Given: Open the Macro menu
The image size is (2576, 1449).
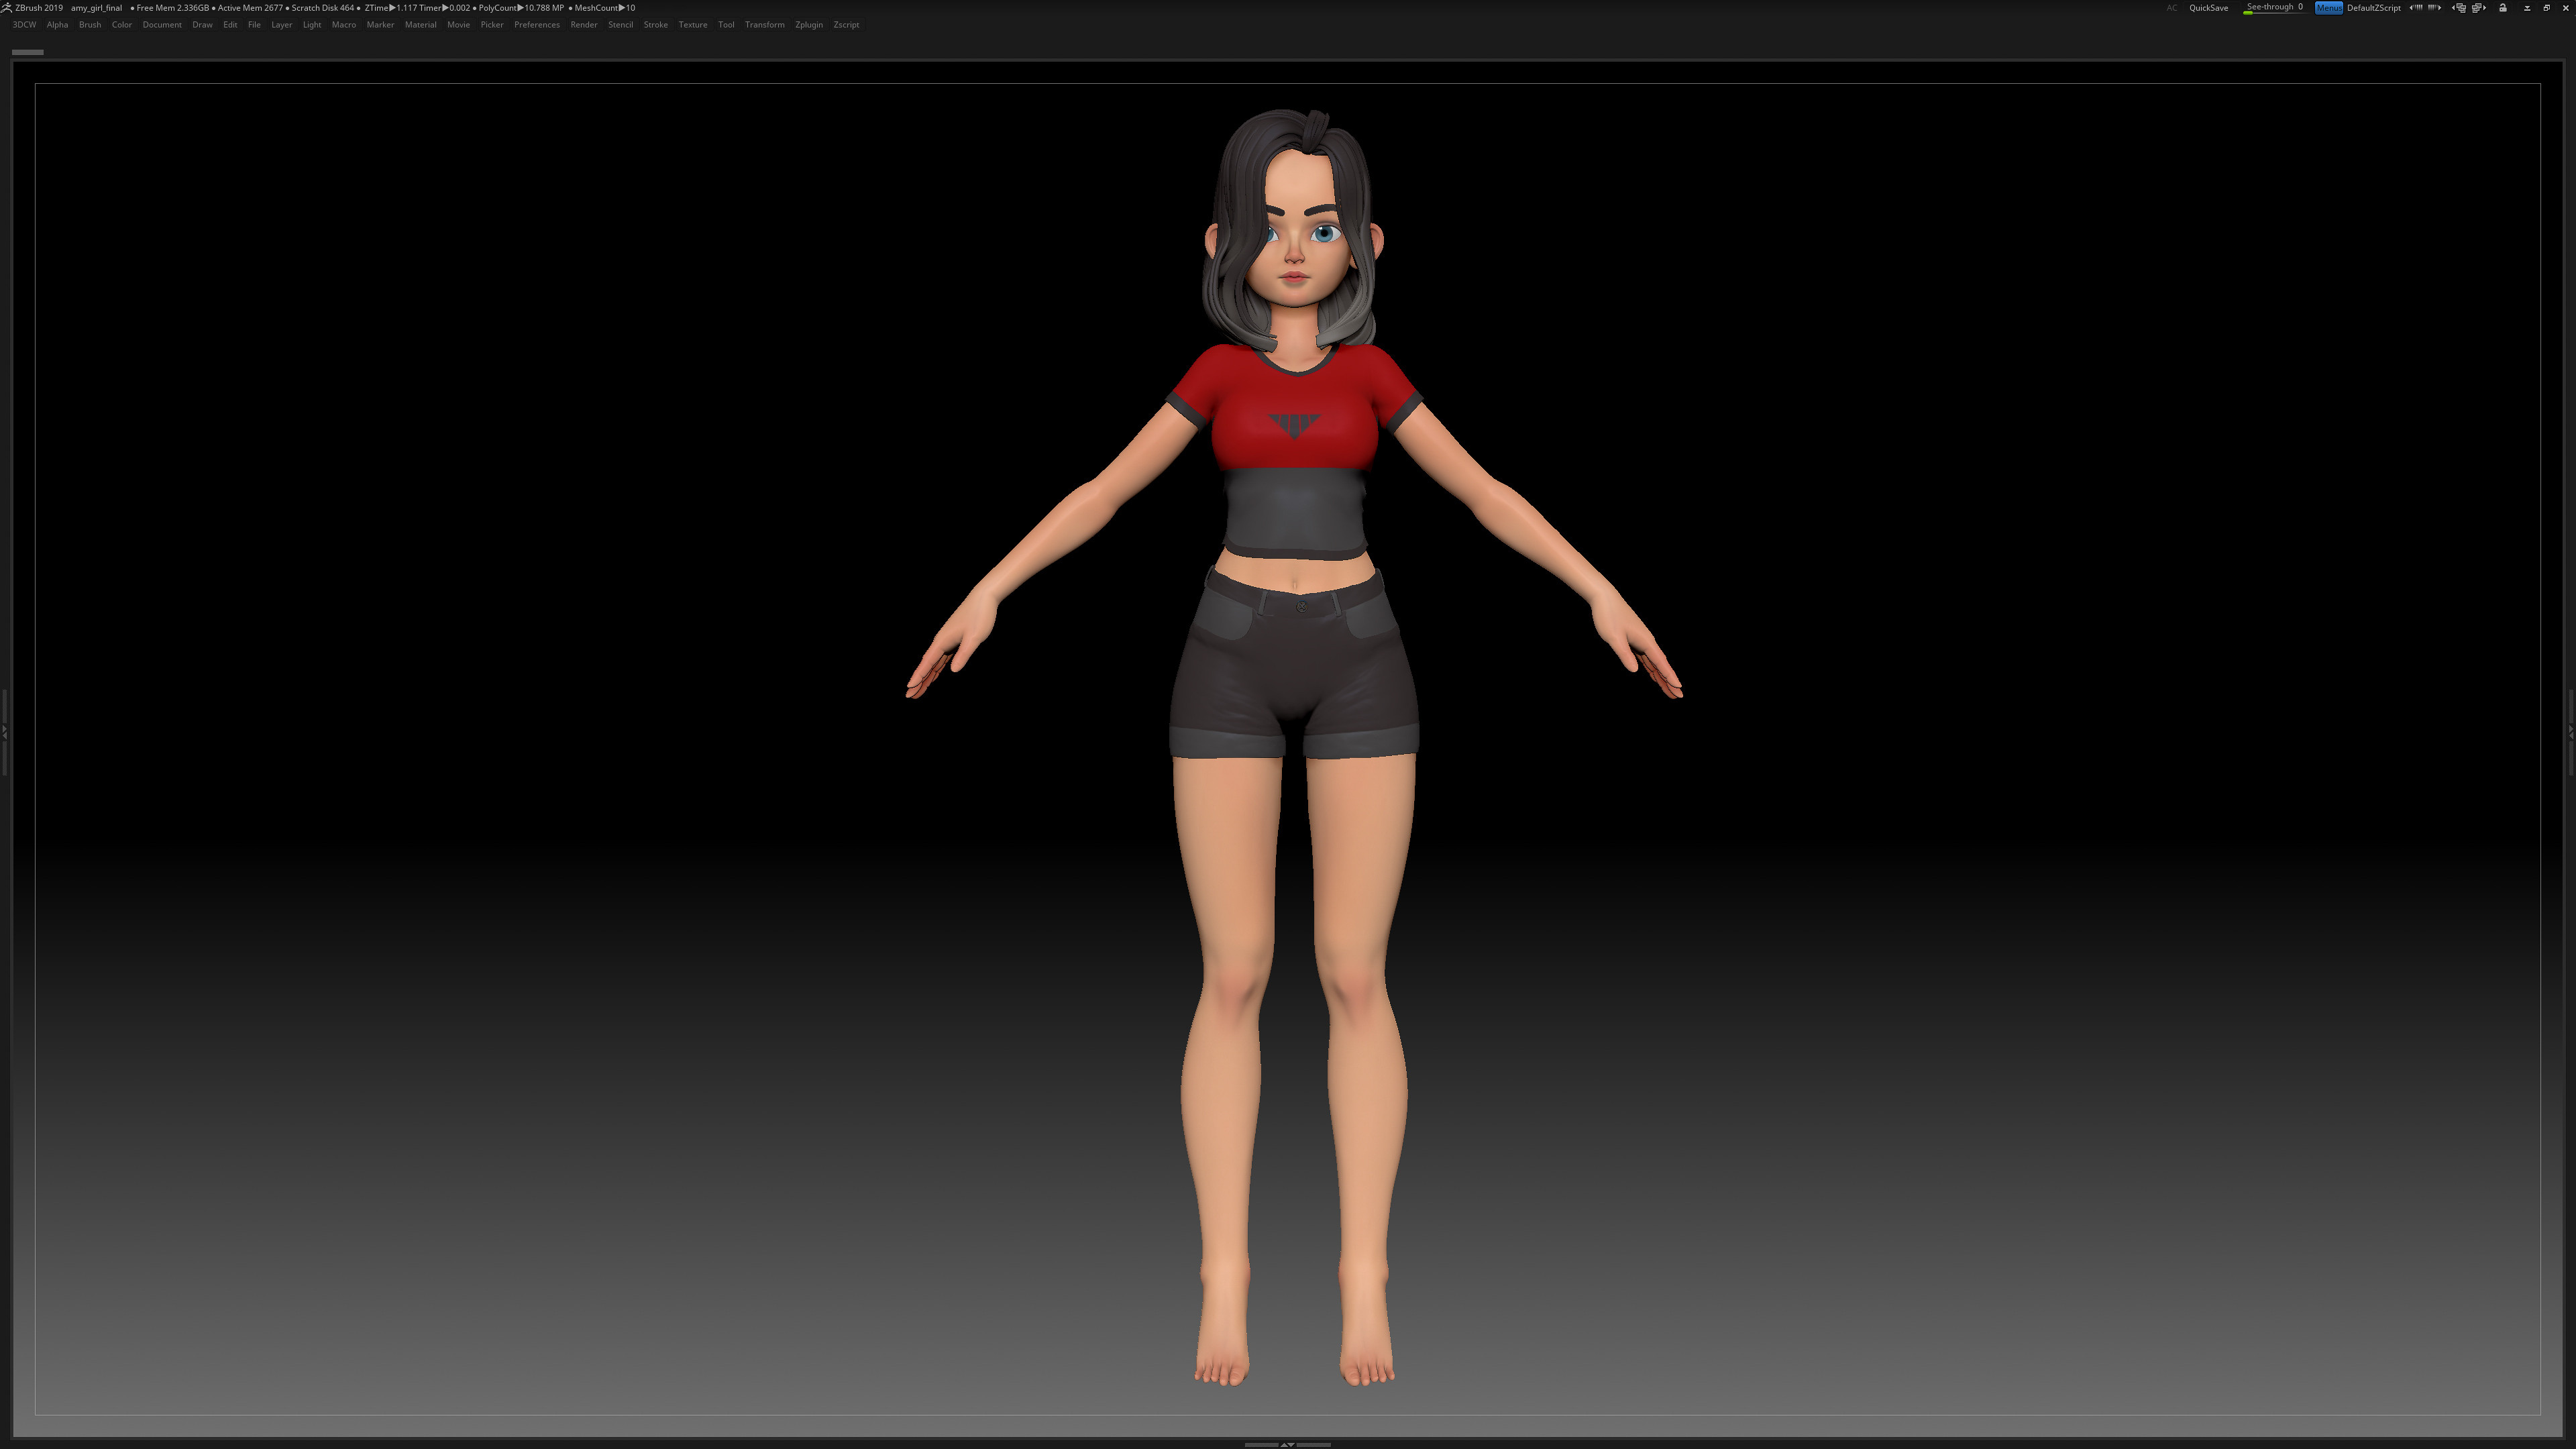Looking at the screenshot, I should pyautogui.click(x=344, y=25).
